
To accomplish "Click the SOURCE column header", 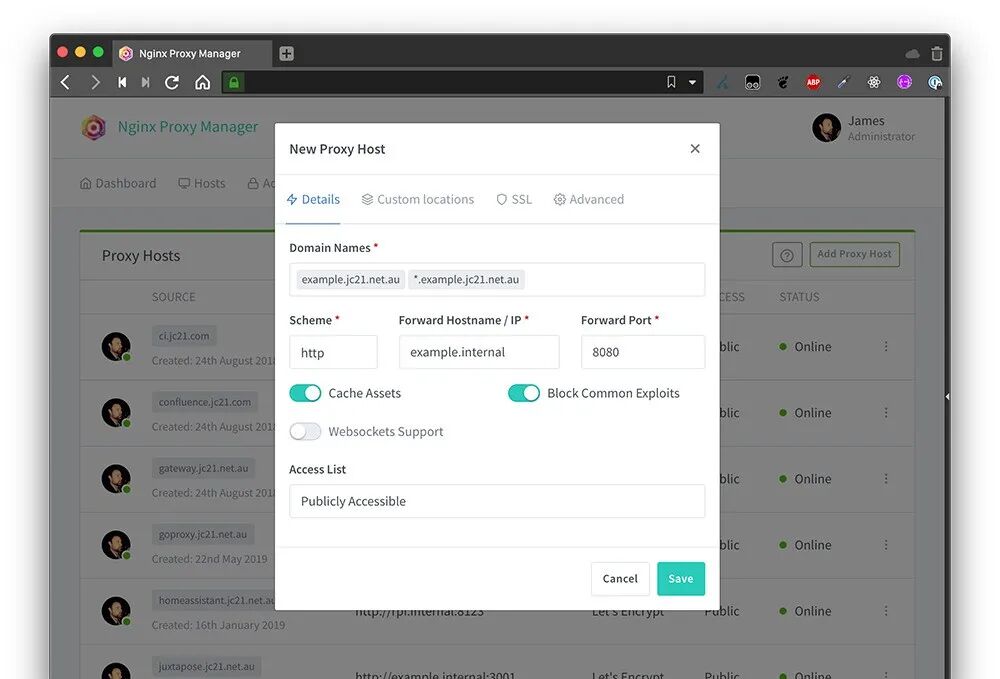I will 173,297.
